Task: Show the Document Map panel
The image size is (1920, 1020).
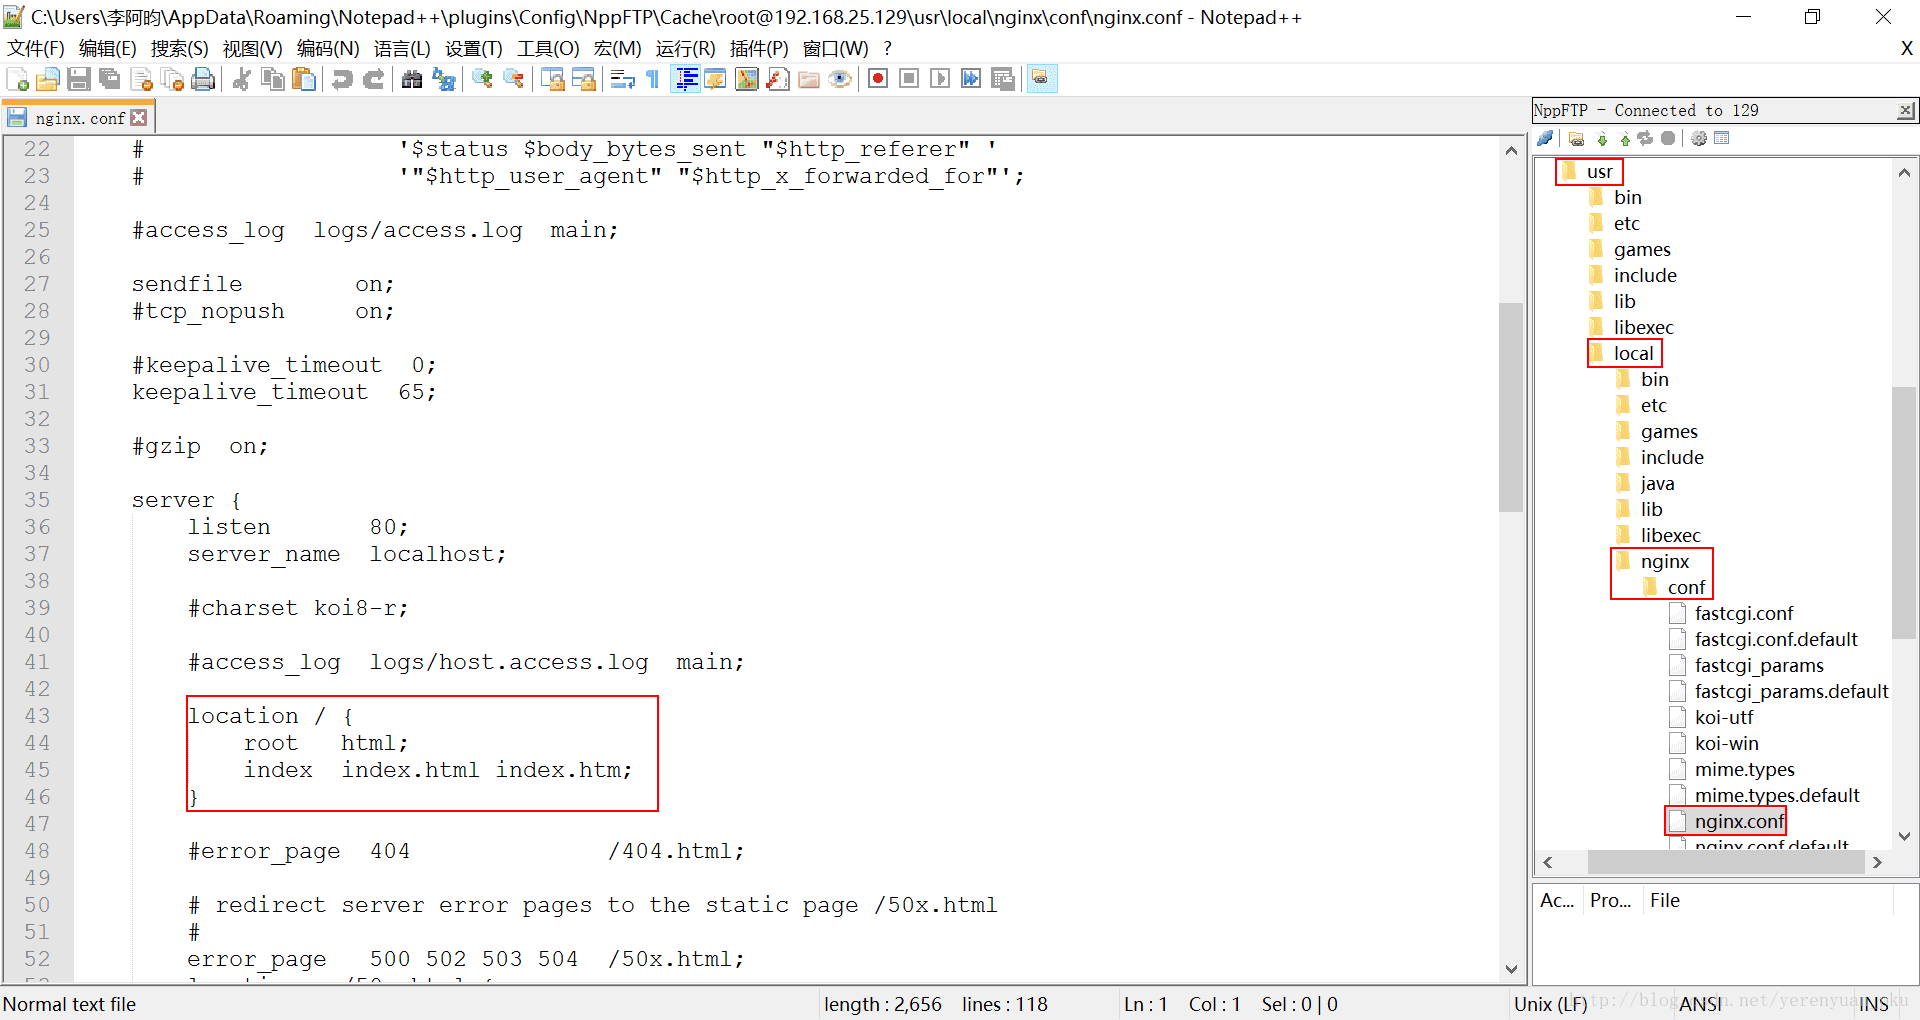Action: (x=747, y=79)
